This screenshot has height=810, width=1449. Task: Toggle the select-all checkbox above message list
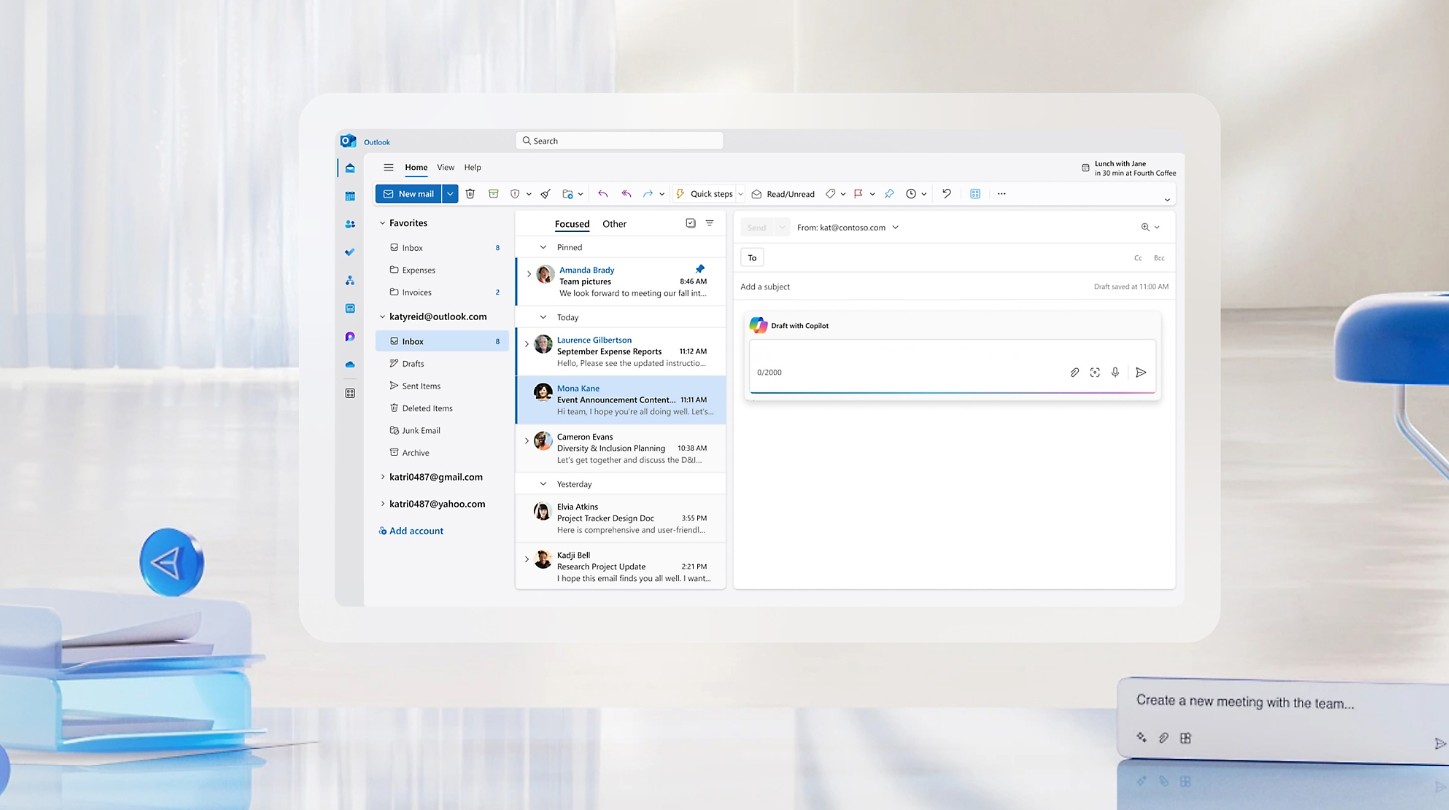[690, 224]
